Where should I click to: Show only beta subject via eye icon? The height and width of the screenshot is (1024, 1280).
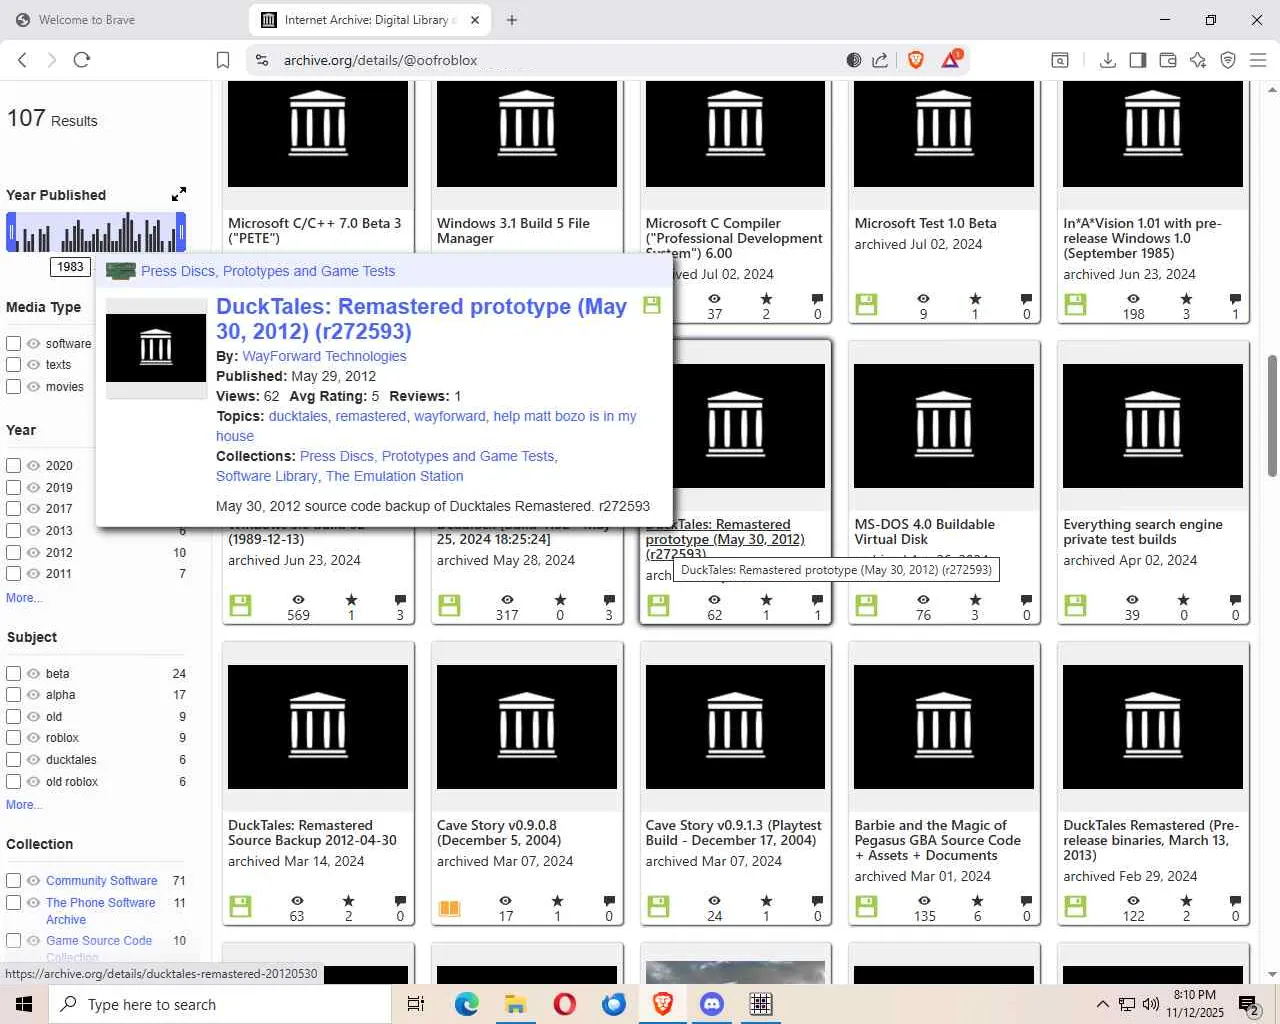tap(33, 674)
